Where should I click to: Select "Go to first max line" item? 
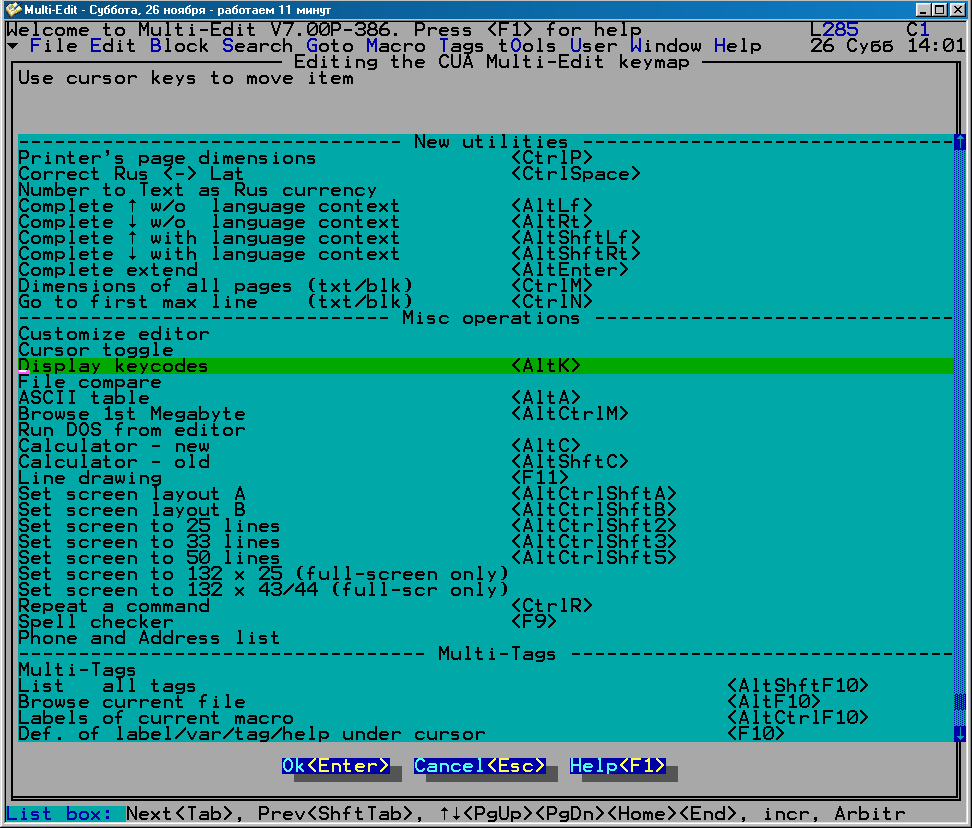485,302
